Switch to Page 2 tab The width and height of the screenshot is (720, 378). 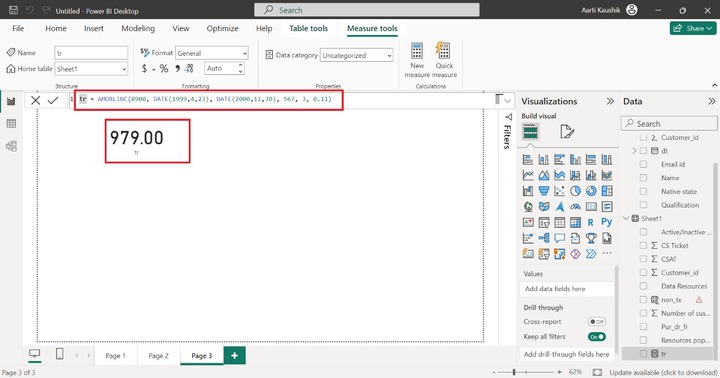[158, 355]
